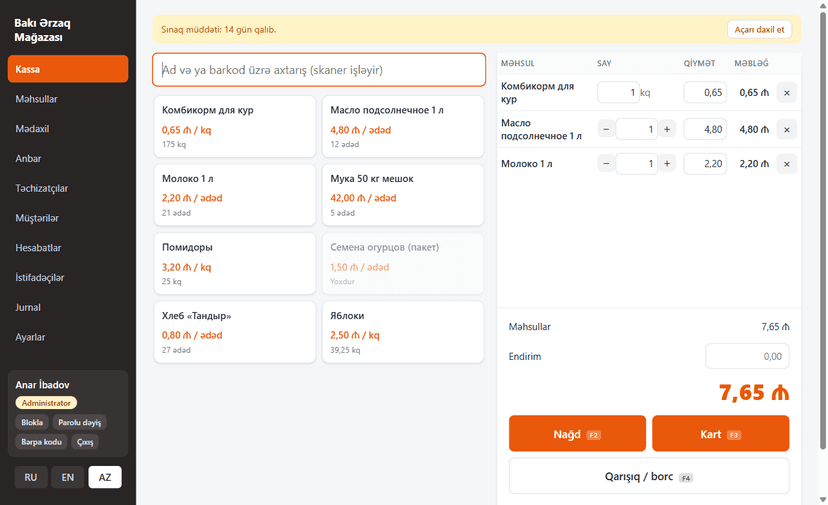Add Мука 50 кг мешок product card
Viewport: 828px width, 505px height.
pos(403,195)
